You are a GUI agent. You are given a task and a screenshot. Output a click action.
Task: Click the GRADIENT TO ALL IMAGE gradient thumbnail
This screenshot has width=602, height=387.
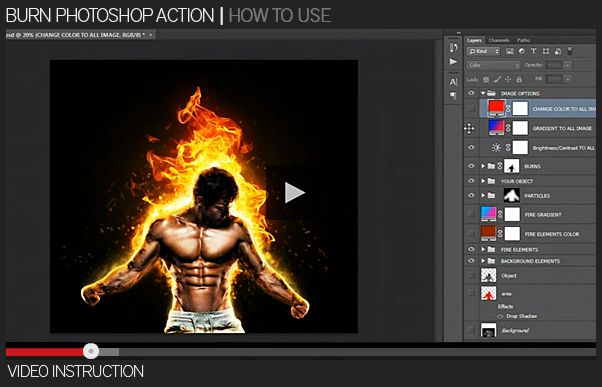496,128
